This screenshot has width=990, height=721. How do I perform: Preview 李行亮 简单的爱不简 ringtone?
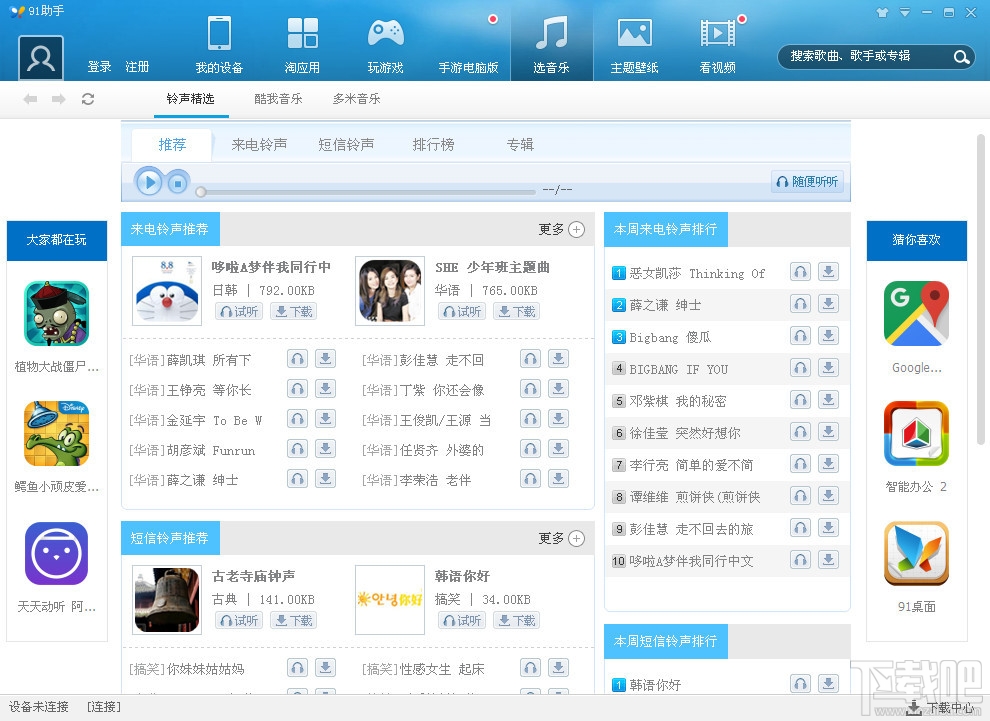(x=801, y=464)
